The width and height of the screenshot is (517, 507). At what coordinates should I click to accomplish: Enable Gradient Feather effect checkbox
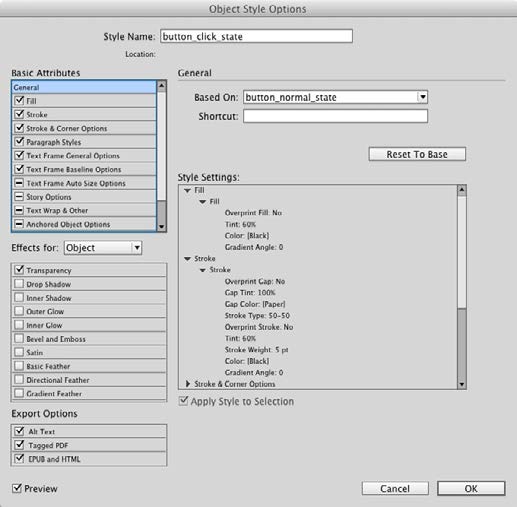click(x=19, y=393)
